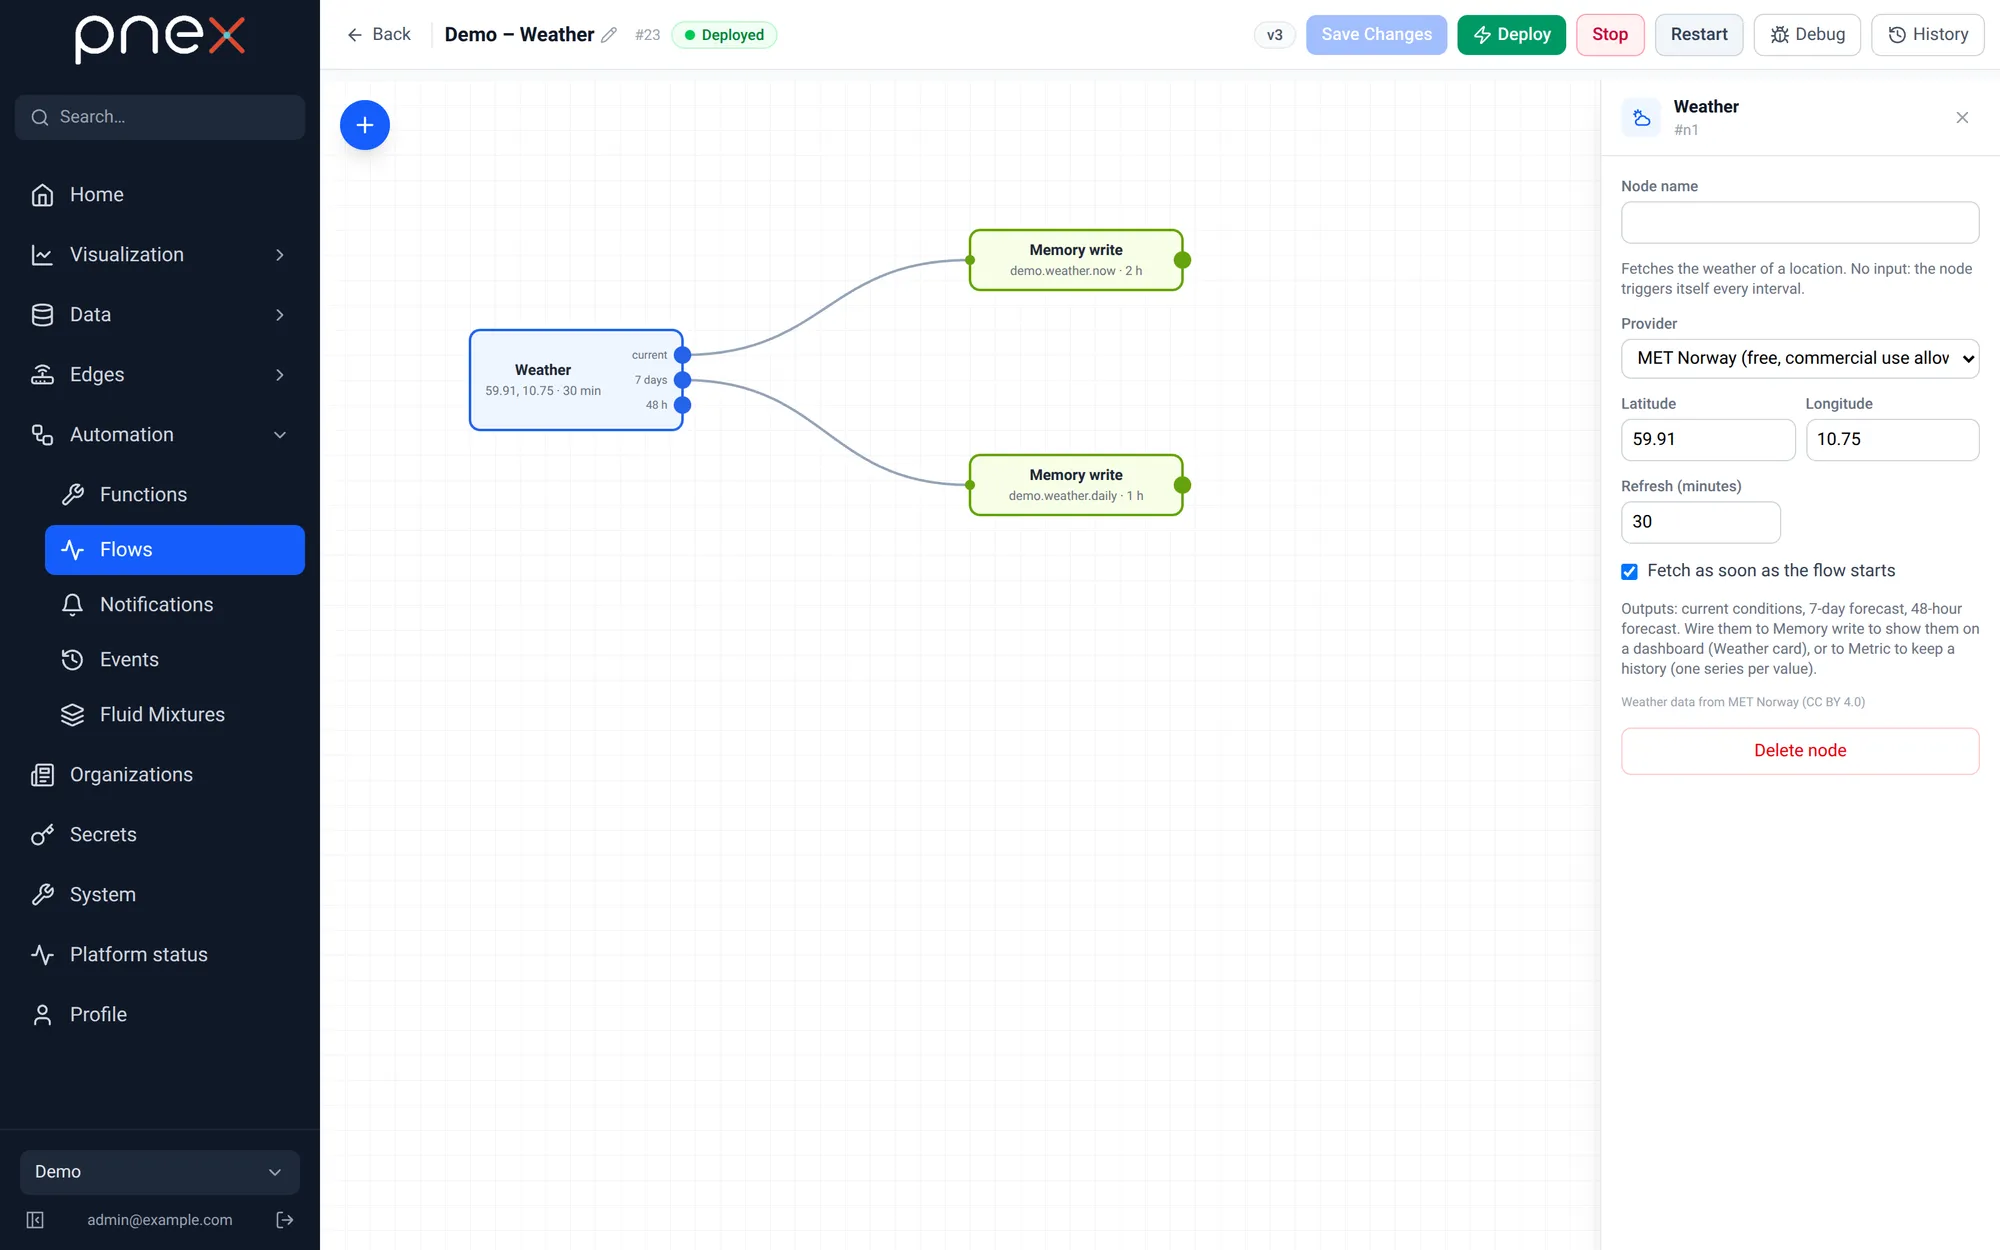Click output port of demo.weather.now Memory write

pyautogui.click(x=1182, y=260)
